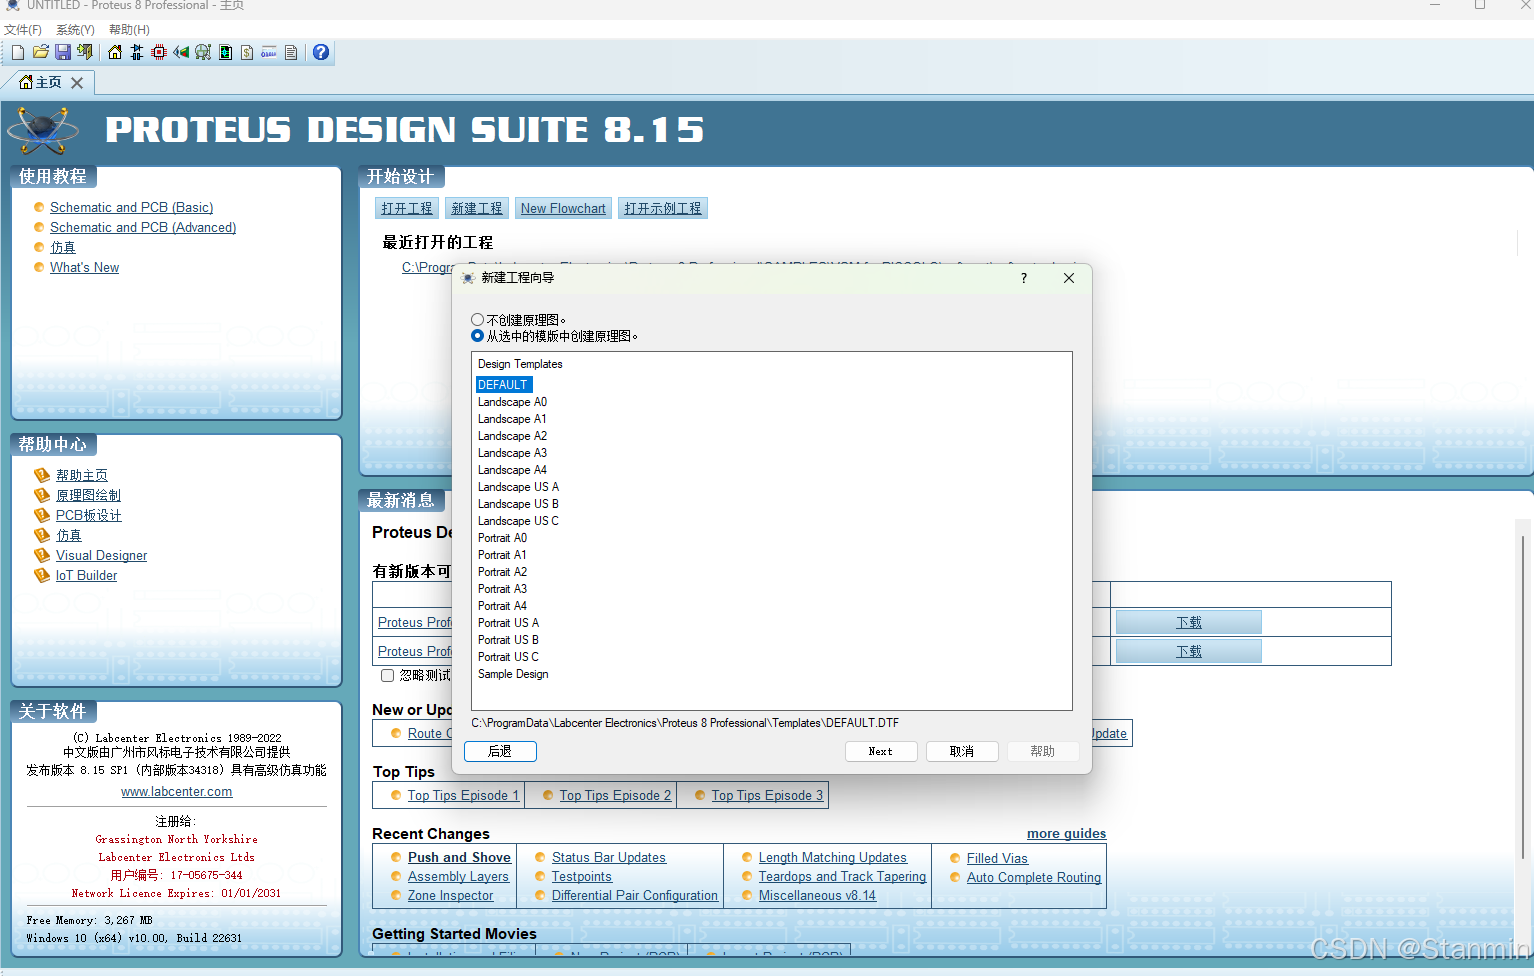Open the Project Notes toolbar icon

(291, 52)
